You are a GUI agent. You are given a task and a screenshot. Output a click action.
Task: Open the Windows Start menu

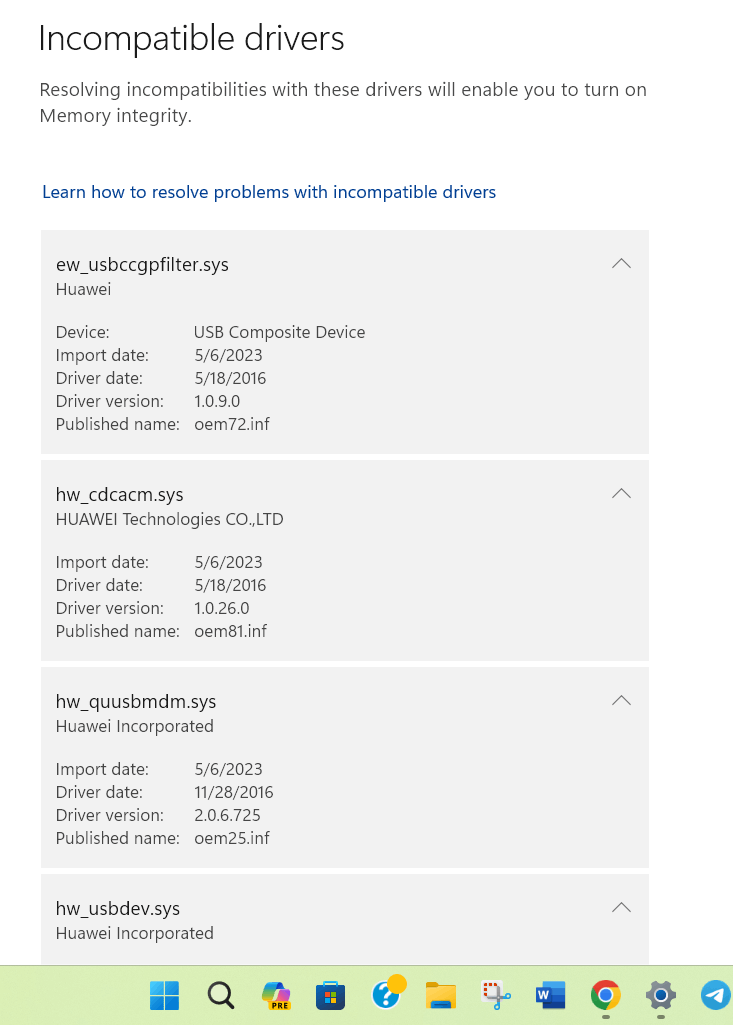(x=164, y=995)
